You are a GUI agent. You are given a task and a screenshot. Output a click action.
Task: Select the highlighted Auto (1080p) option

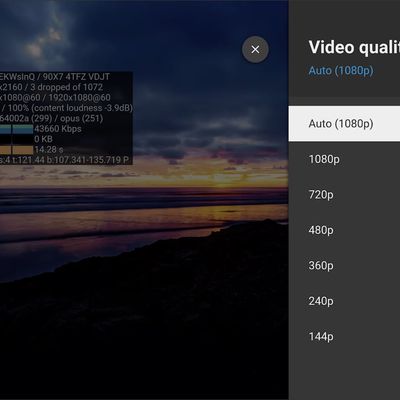tap(344, 124)
